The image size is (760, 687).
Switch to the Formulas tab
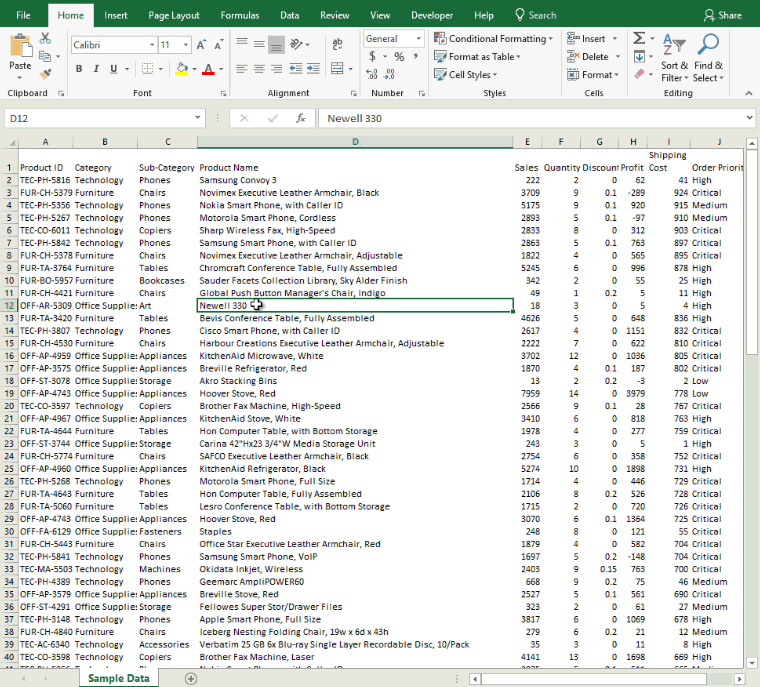coord(239,15)
